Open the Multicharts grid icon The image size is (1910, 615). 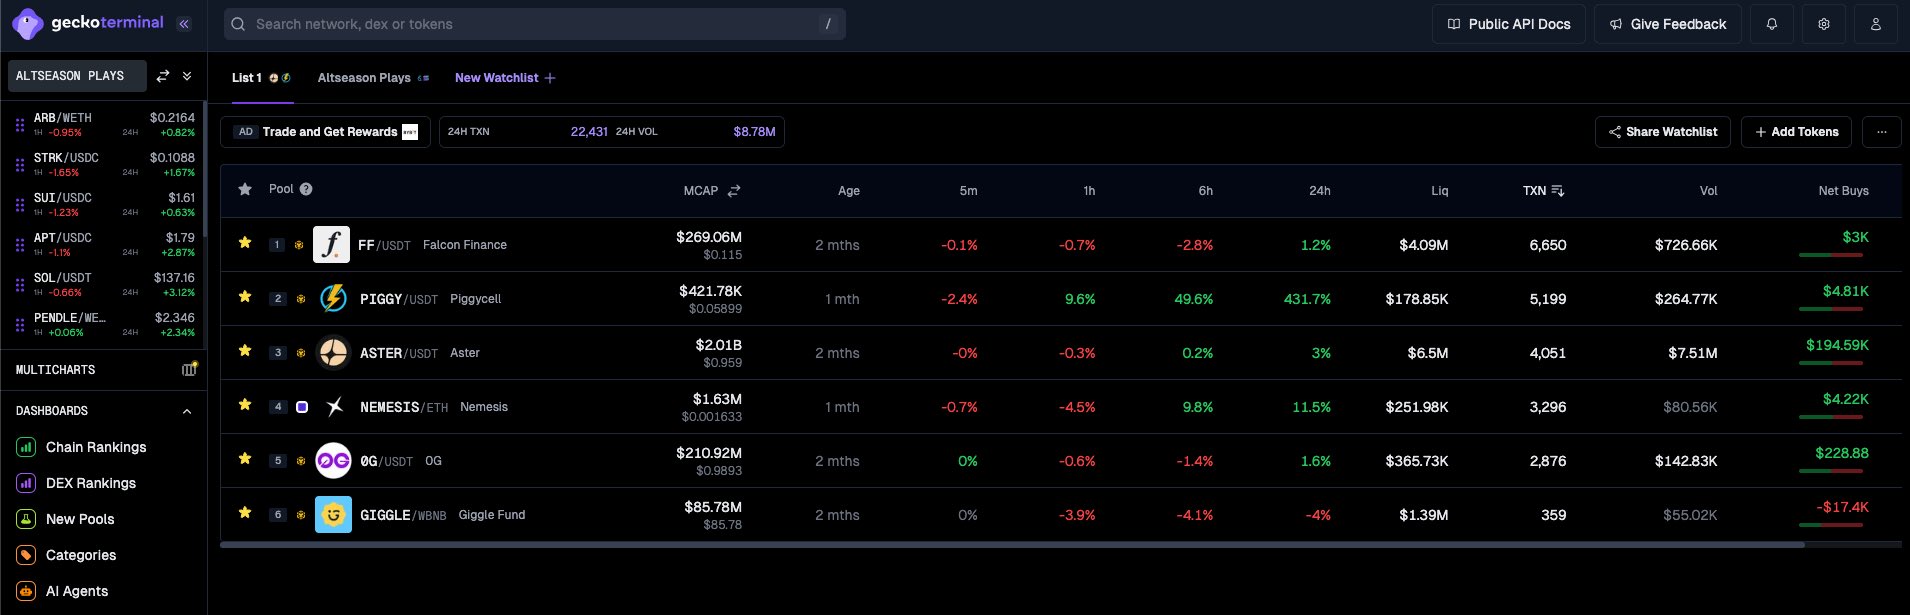pyautogui.click(x=189, y=370)
